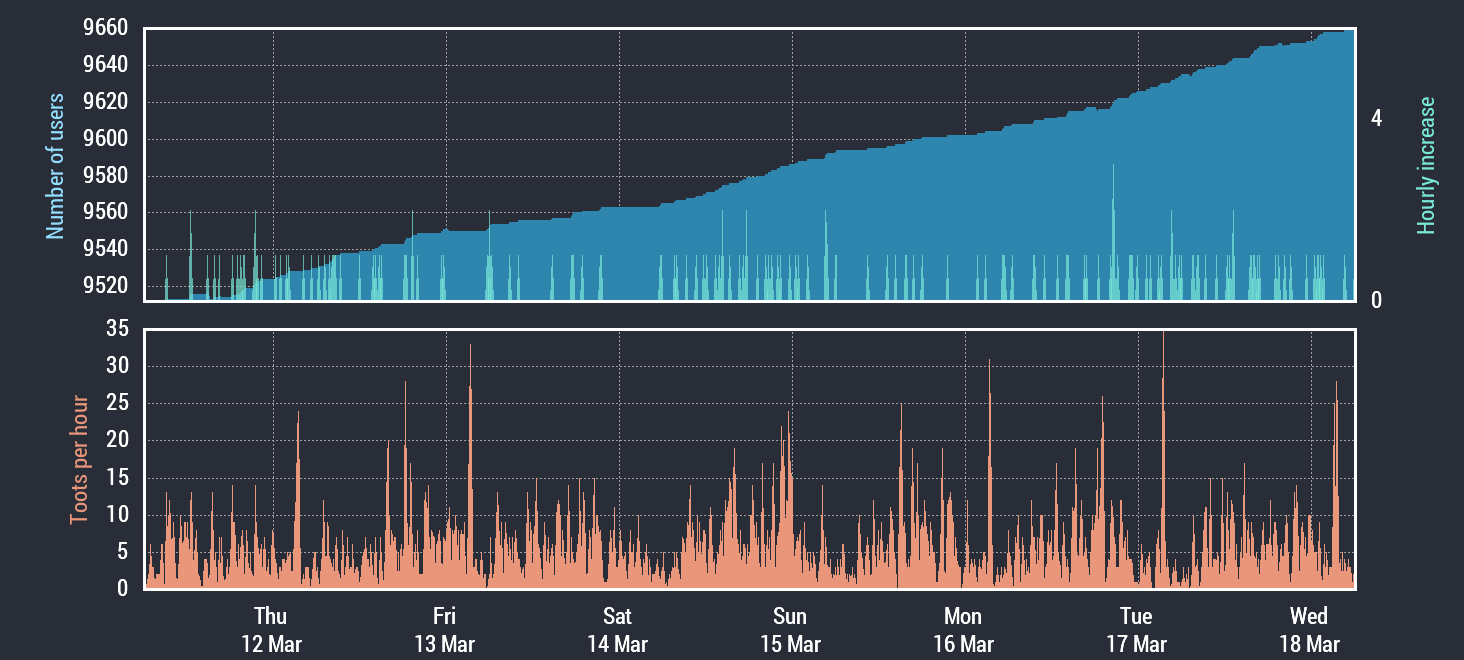Viewport: 1464px width, 660px height.
Task: Click the 'Toots per hour' axis title
Action: pyautogui.click(x=79, y=460)
